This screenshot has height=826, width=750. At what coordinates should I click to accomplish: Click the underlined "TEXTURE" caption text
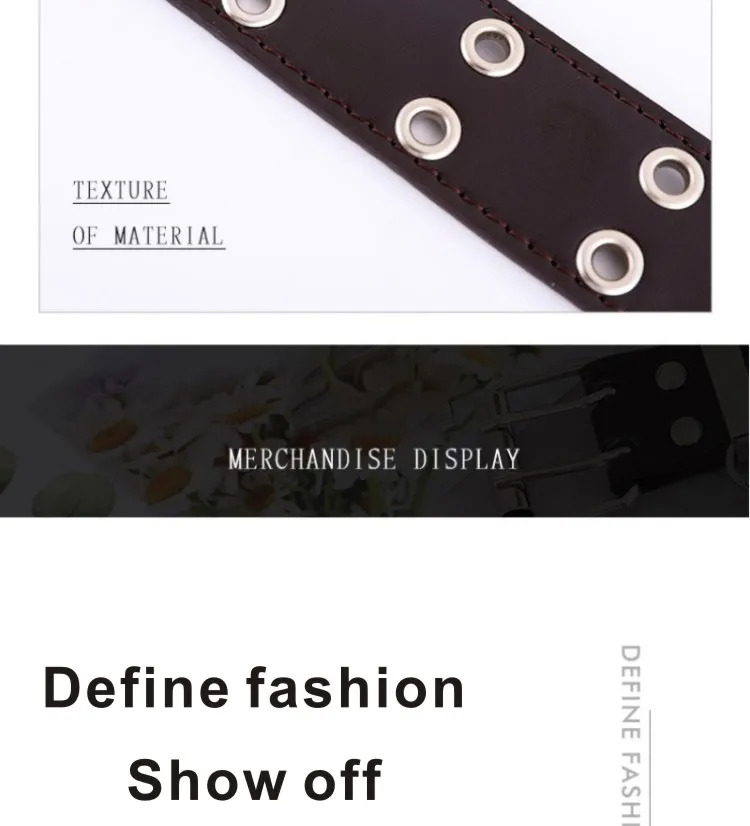pyautogui.click(x=121, y=191)
